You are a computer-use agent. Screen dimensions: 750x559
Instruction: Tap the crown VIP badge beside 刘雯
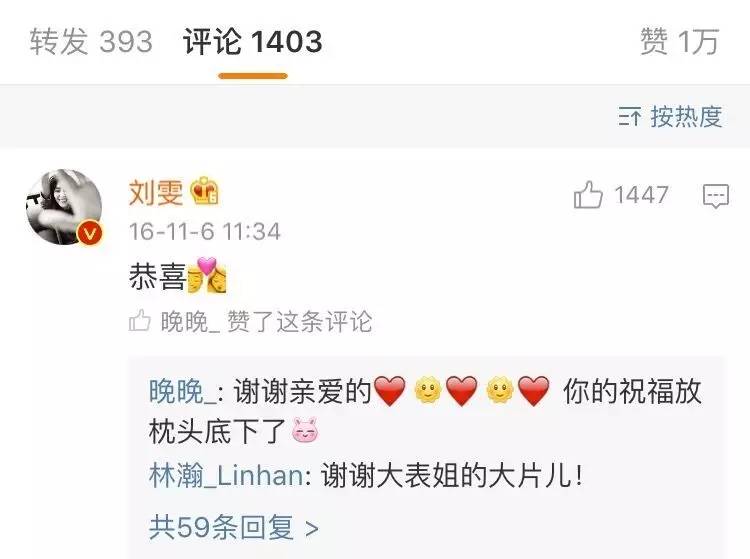click(204, 192)
